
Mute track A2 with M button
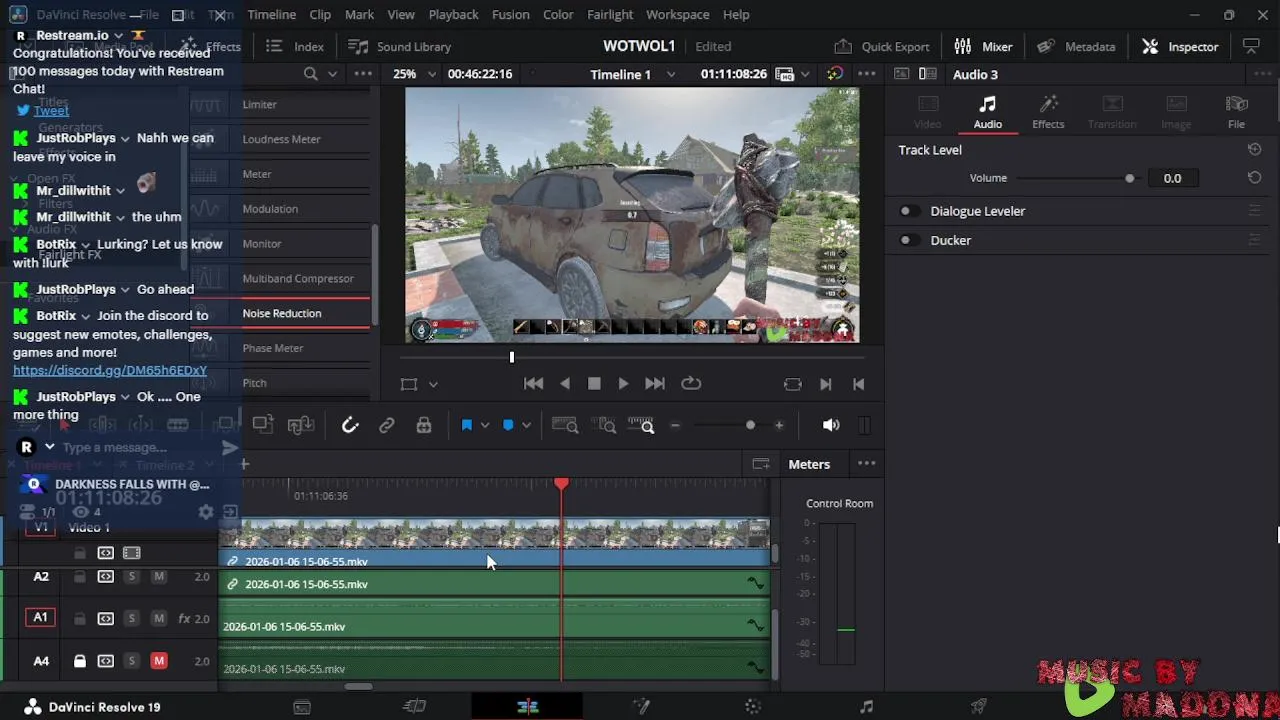point(158,577)
